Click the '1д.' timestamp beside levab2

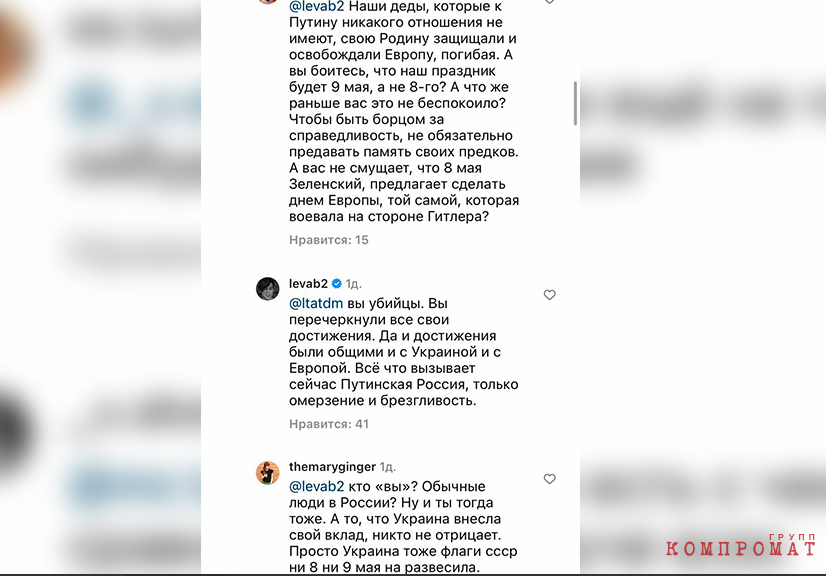353,284
